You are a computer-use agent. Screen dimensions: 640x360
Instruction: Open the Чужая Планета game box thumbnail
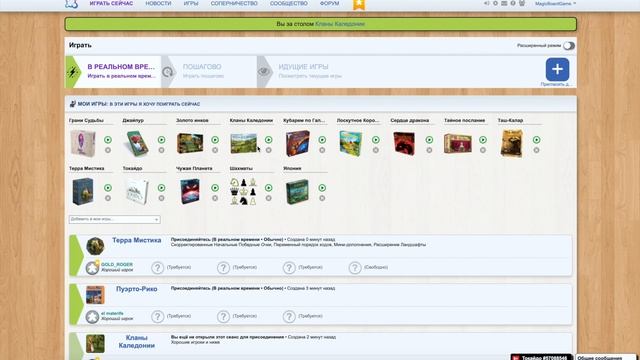[x=190, y=191]
